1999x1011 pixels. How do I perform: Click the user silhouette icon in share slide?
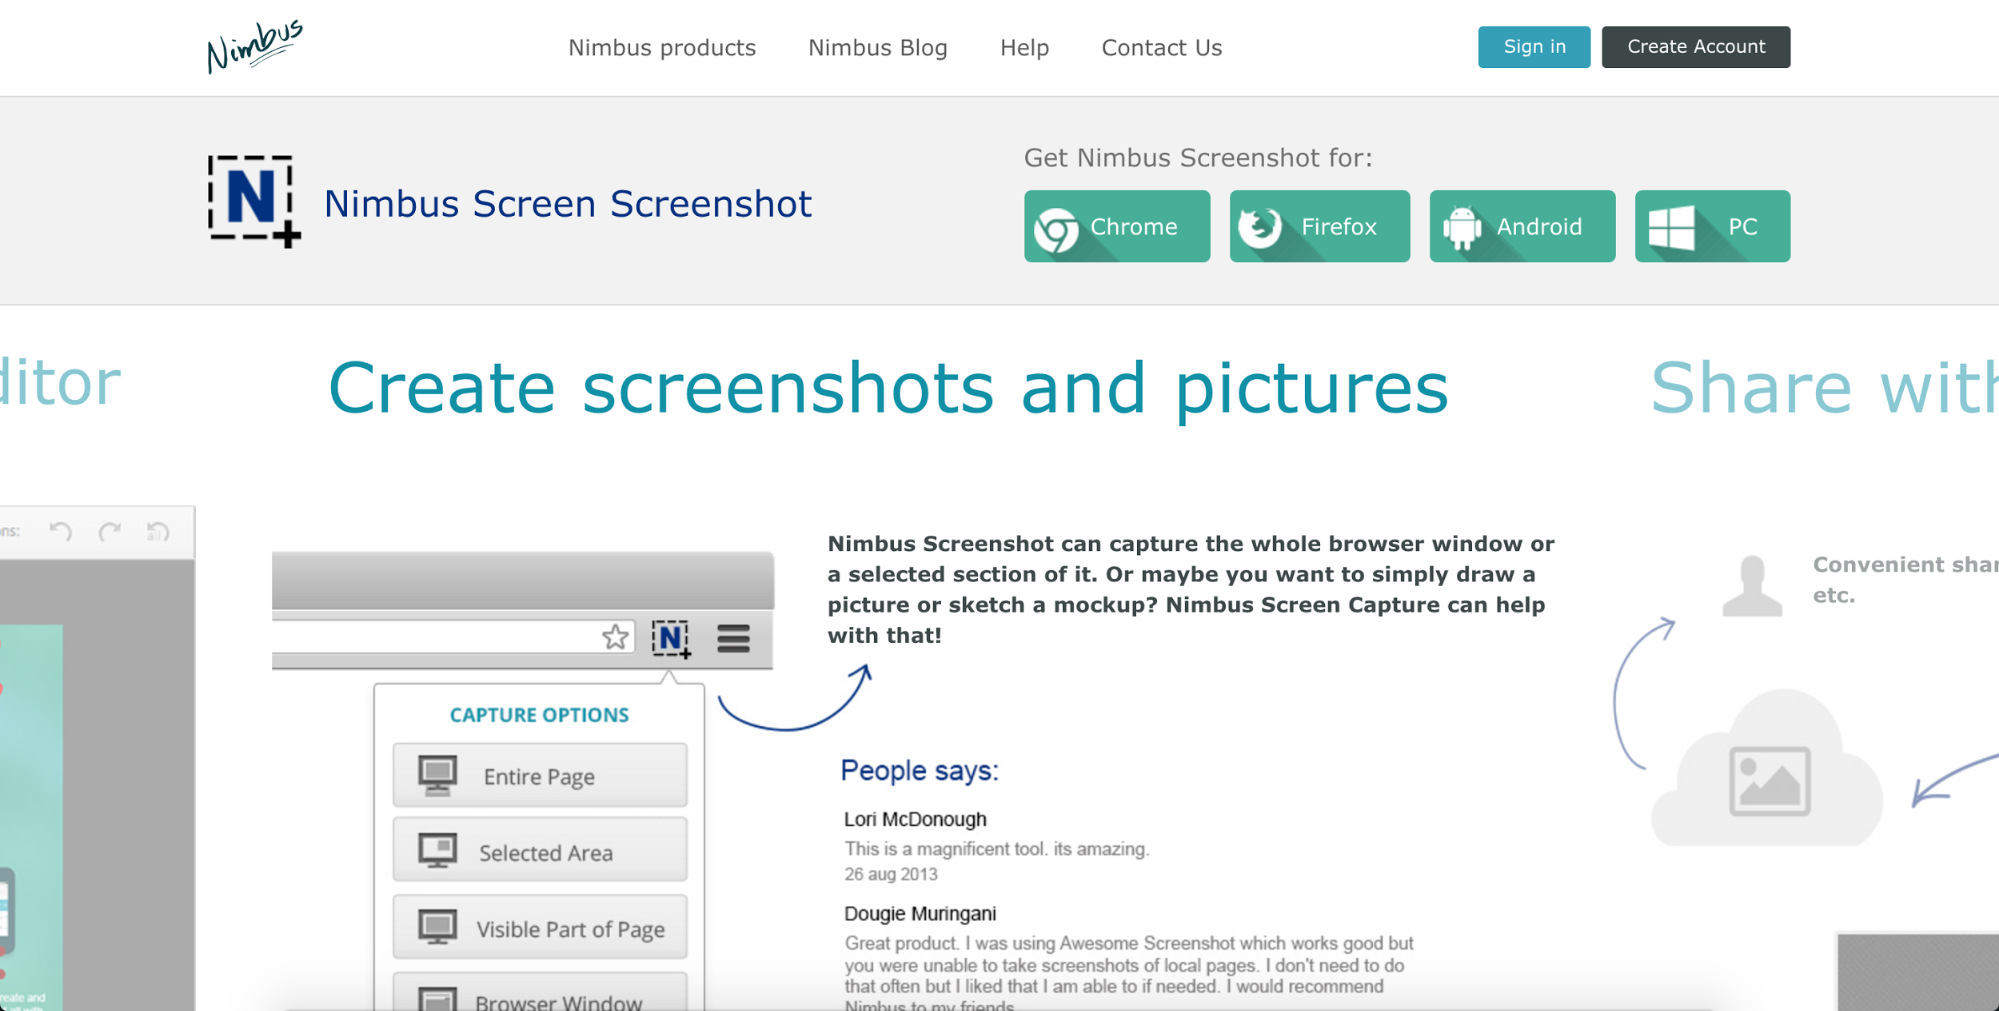click(1752, 585)
